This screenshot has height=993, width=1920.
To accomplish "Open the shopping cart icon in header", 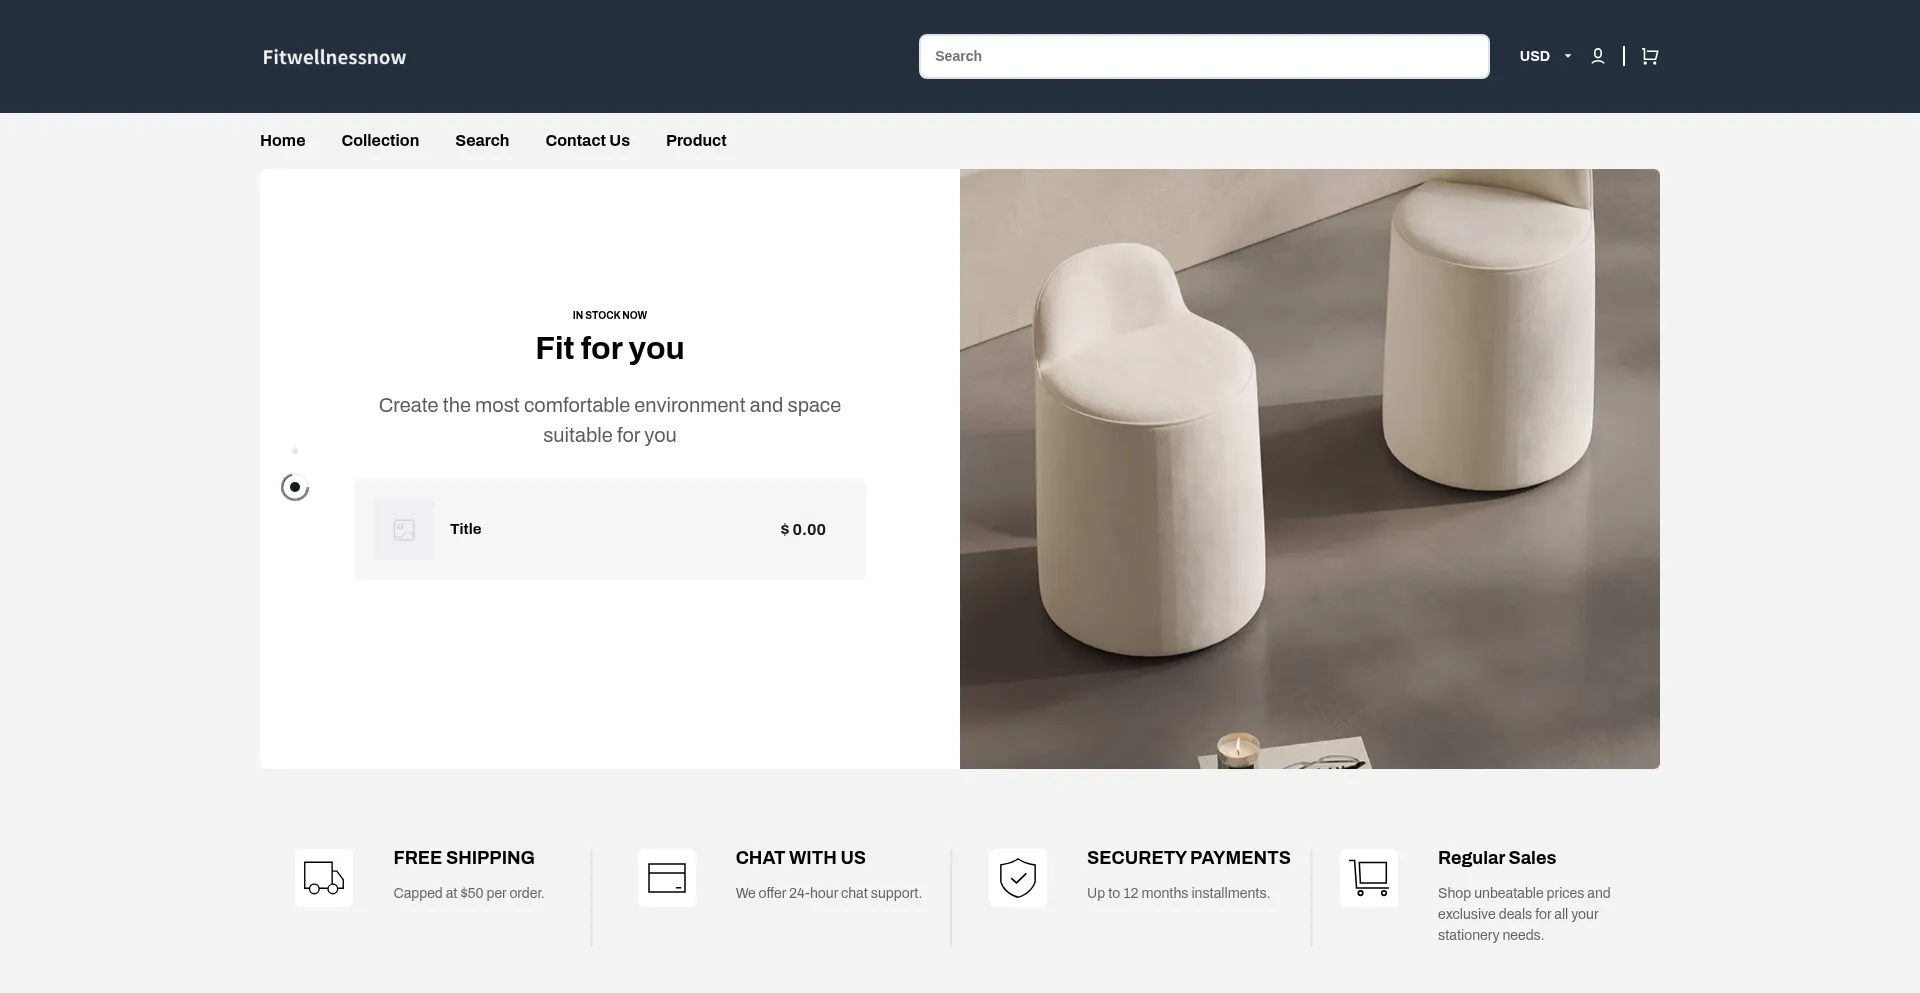I will tap(1650, 56).
